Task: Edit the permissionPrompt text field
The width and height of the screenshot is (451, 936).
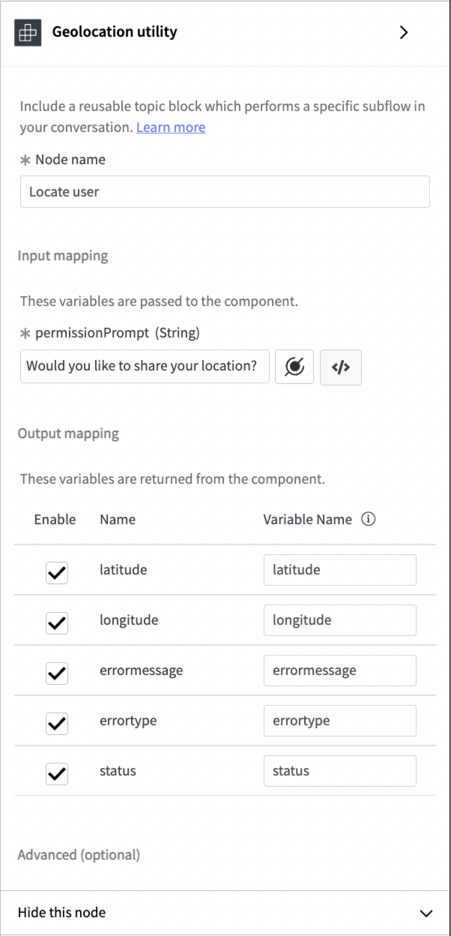Action: point(145,366)
